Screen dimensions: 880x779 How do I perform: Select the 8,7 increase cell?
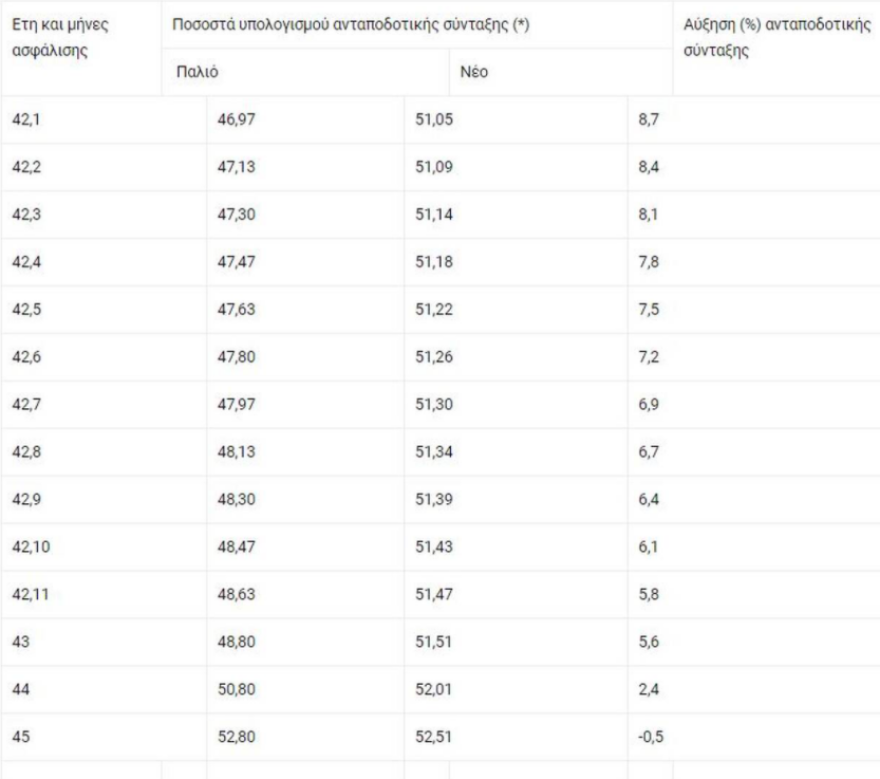coord(648,120)
